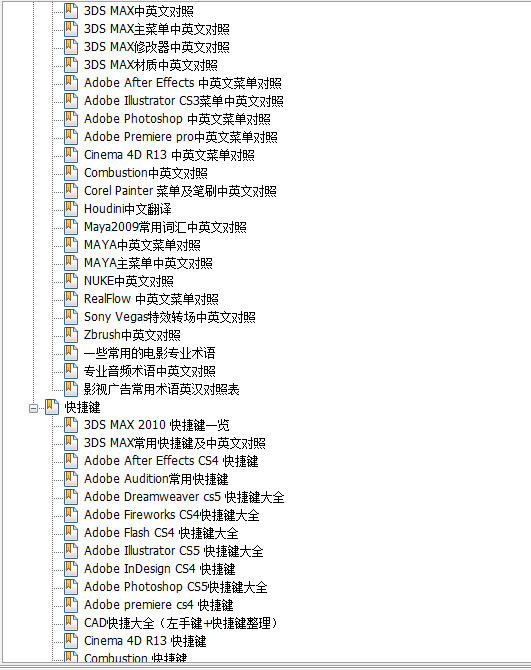Click bookmark icon beside 一些常用的电影专业术语
Viewport: 531px width, 670px height.
coord(71,353)
